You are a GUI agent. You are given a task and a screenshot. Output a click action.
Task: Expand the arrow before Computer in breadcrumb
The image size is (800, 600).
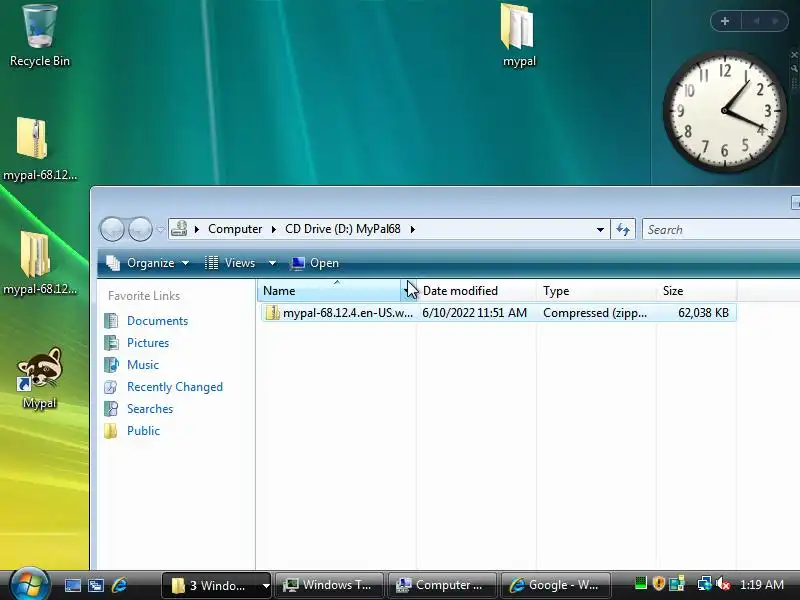point(196,229)
